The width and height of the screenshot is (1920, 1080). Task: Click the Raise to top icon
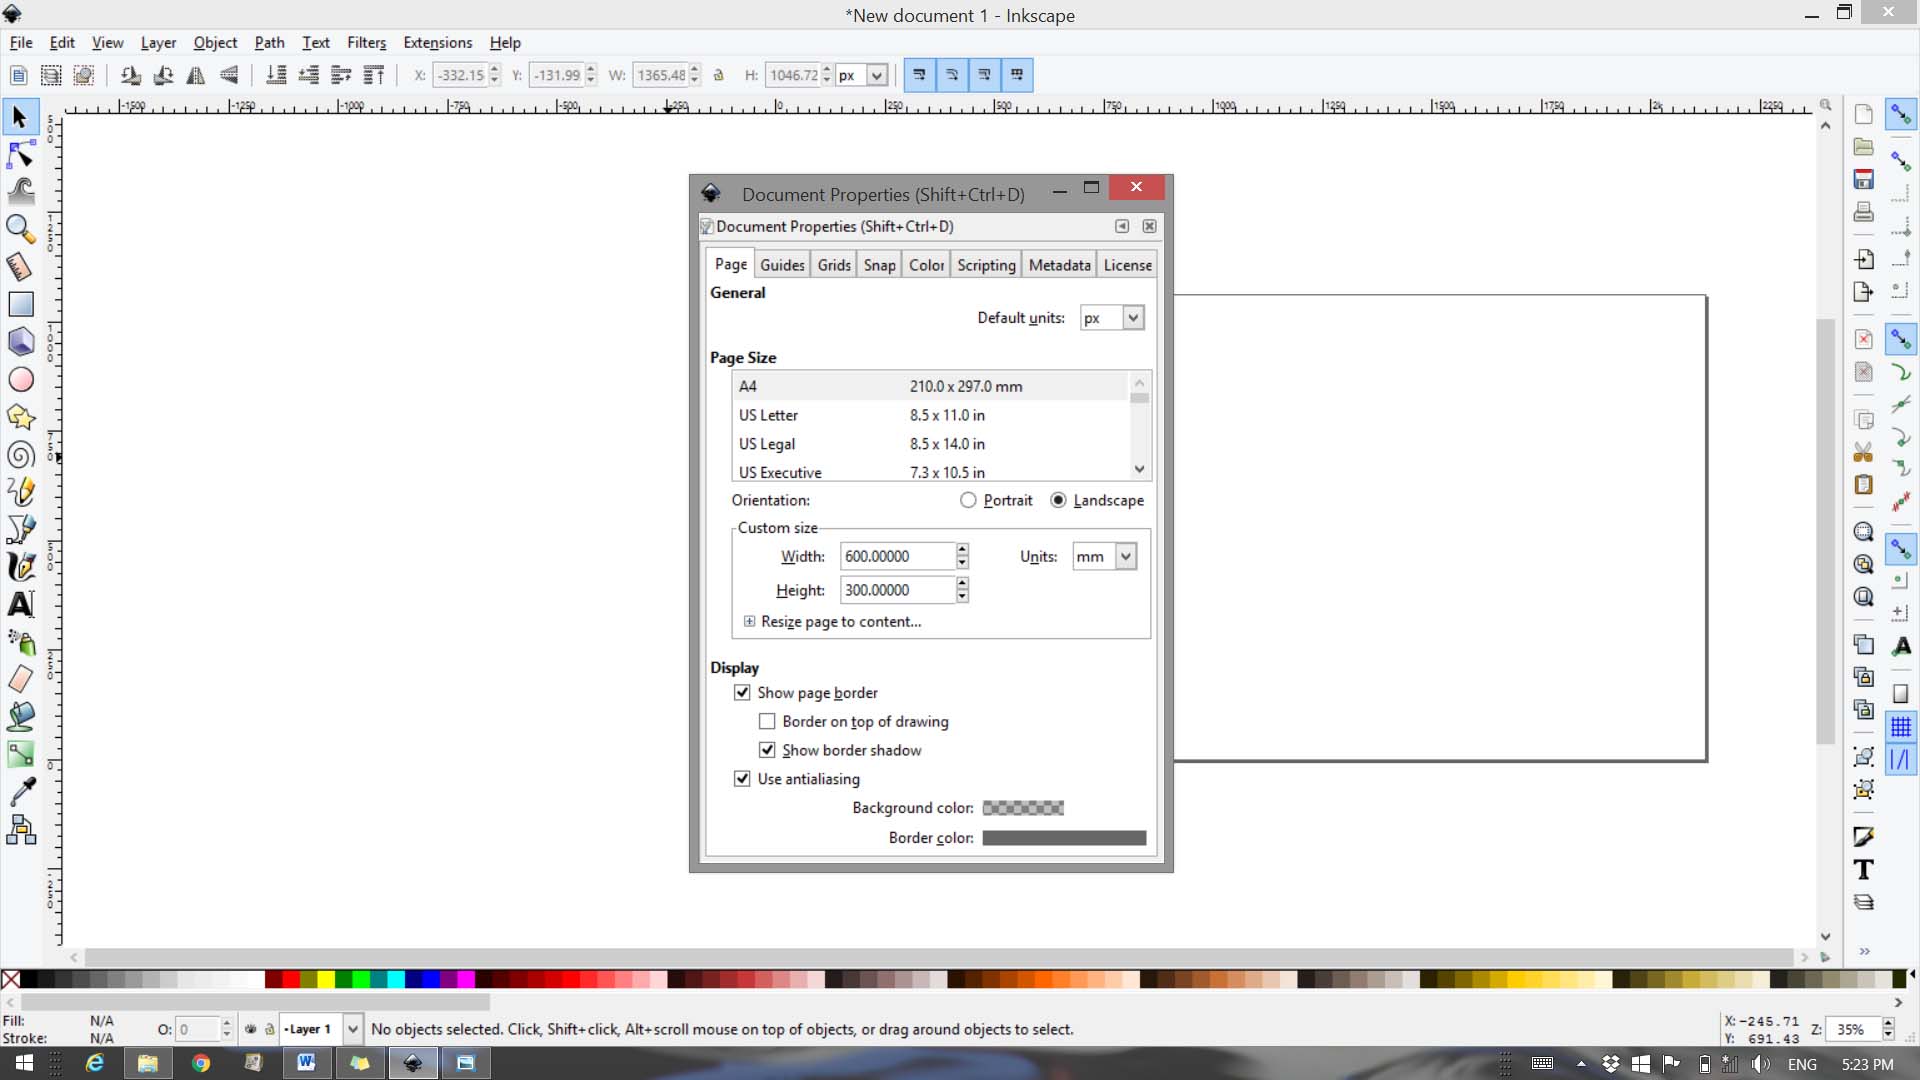[x=374, y=75]
